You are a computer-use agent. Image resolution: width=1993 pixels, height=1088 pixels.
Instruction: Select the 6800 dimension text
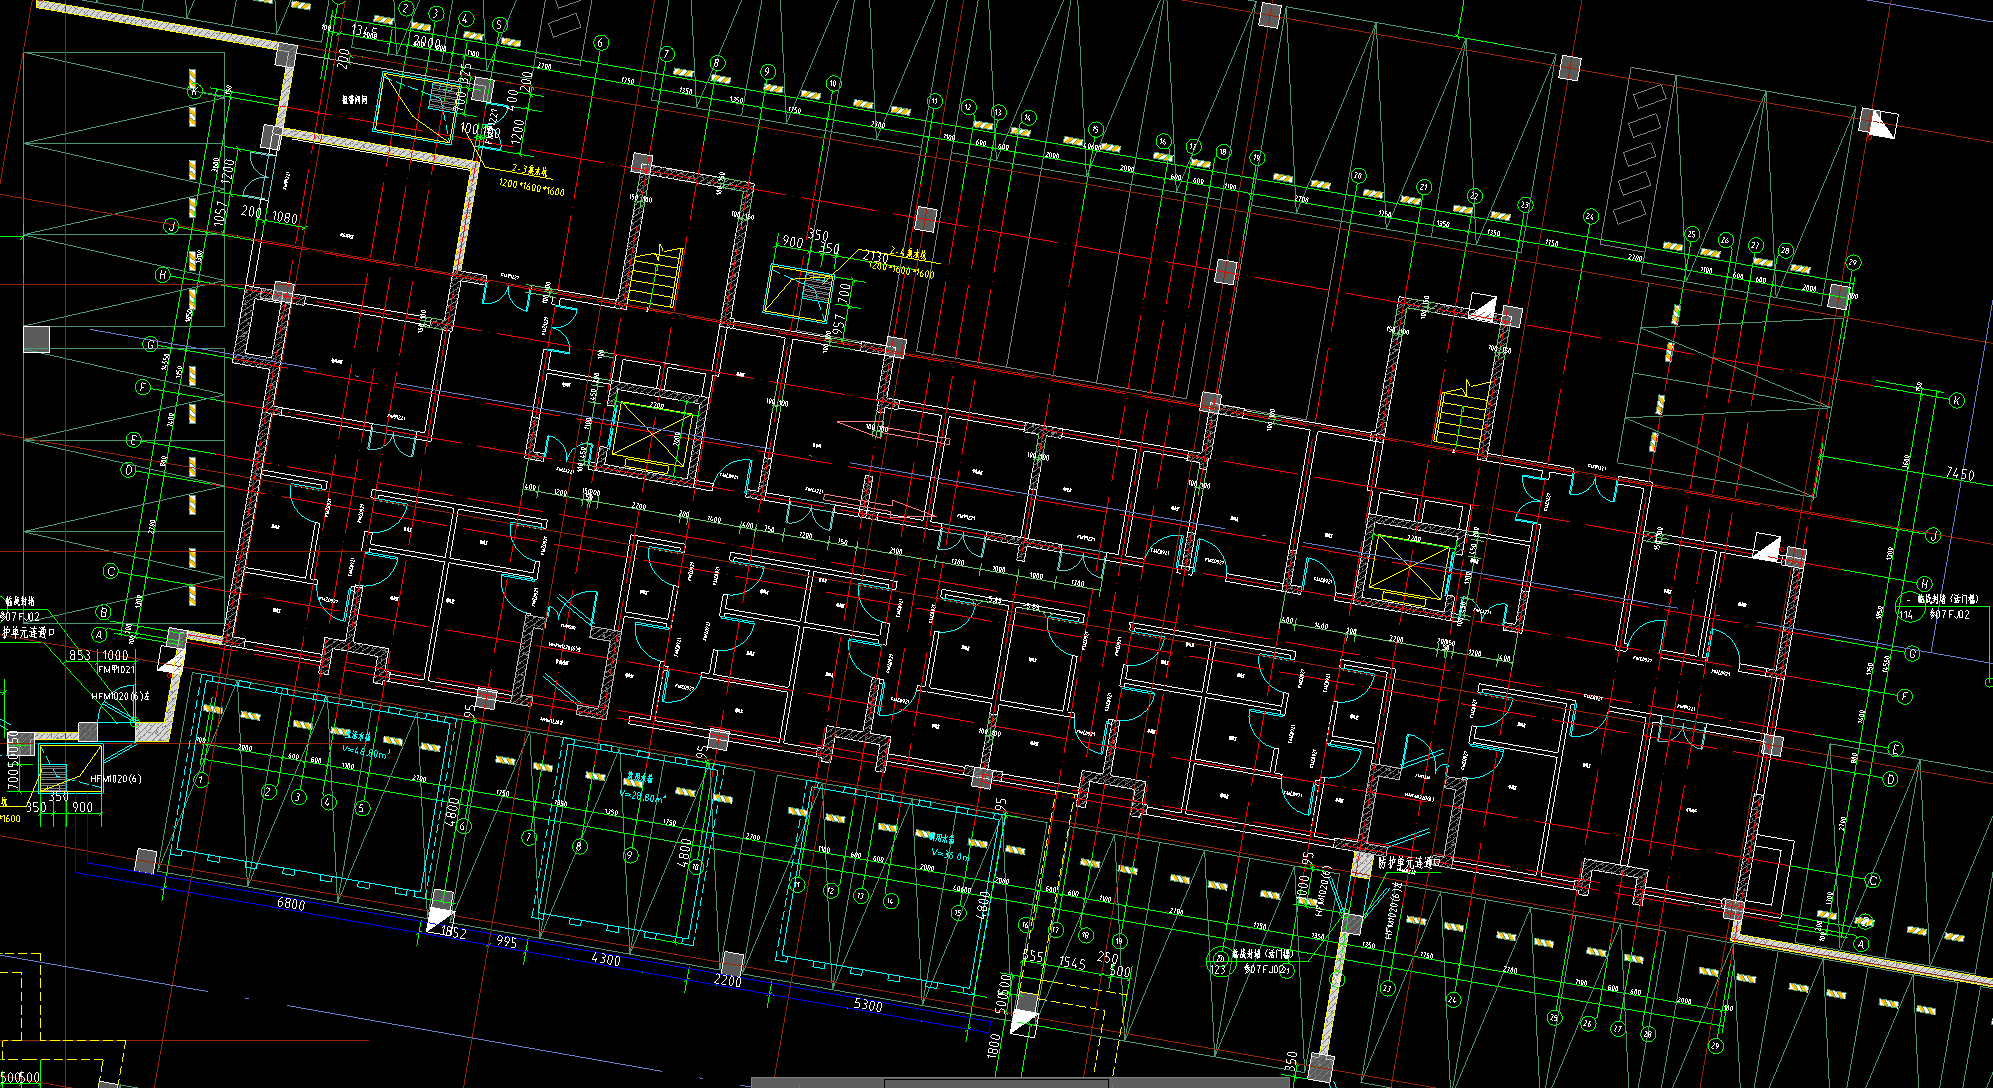(x=291, y=904)
